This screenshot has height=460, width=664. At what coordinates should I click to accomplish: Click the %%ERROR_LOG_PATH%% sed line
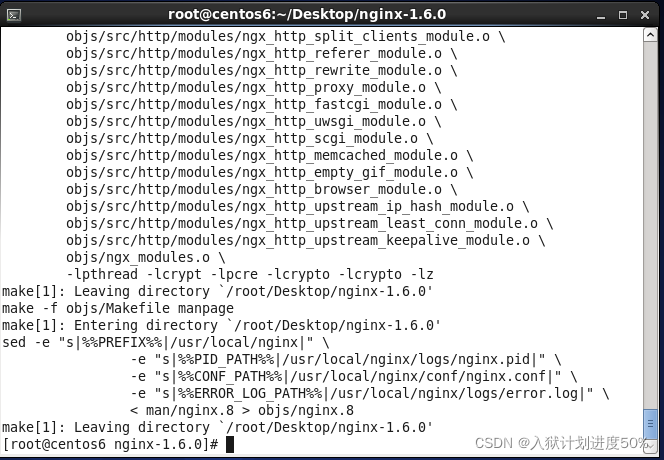(370, 393)
